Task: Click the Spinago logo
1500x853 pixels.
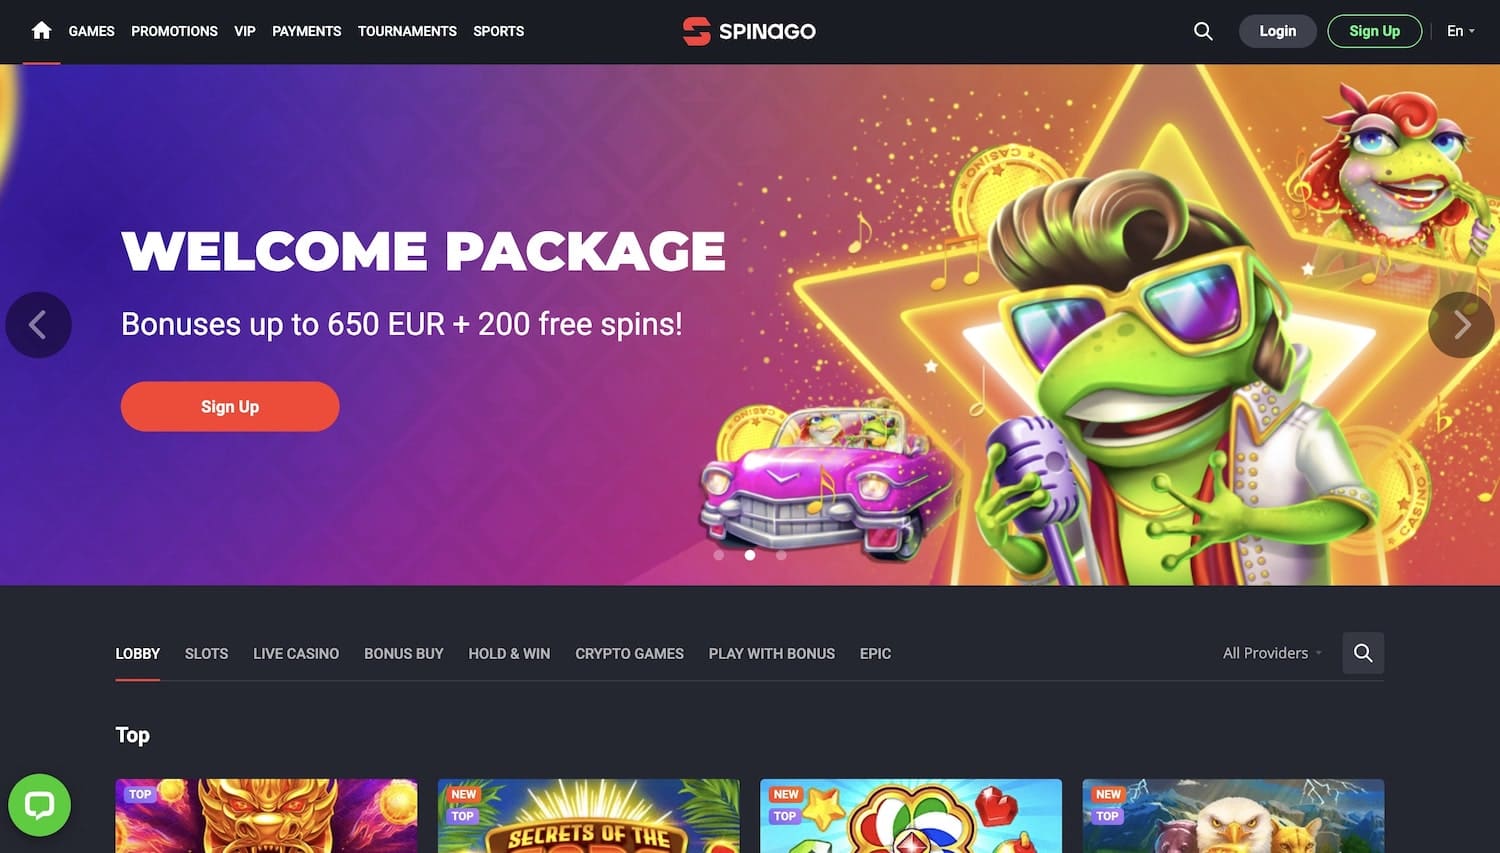Action: point(749,31)
